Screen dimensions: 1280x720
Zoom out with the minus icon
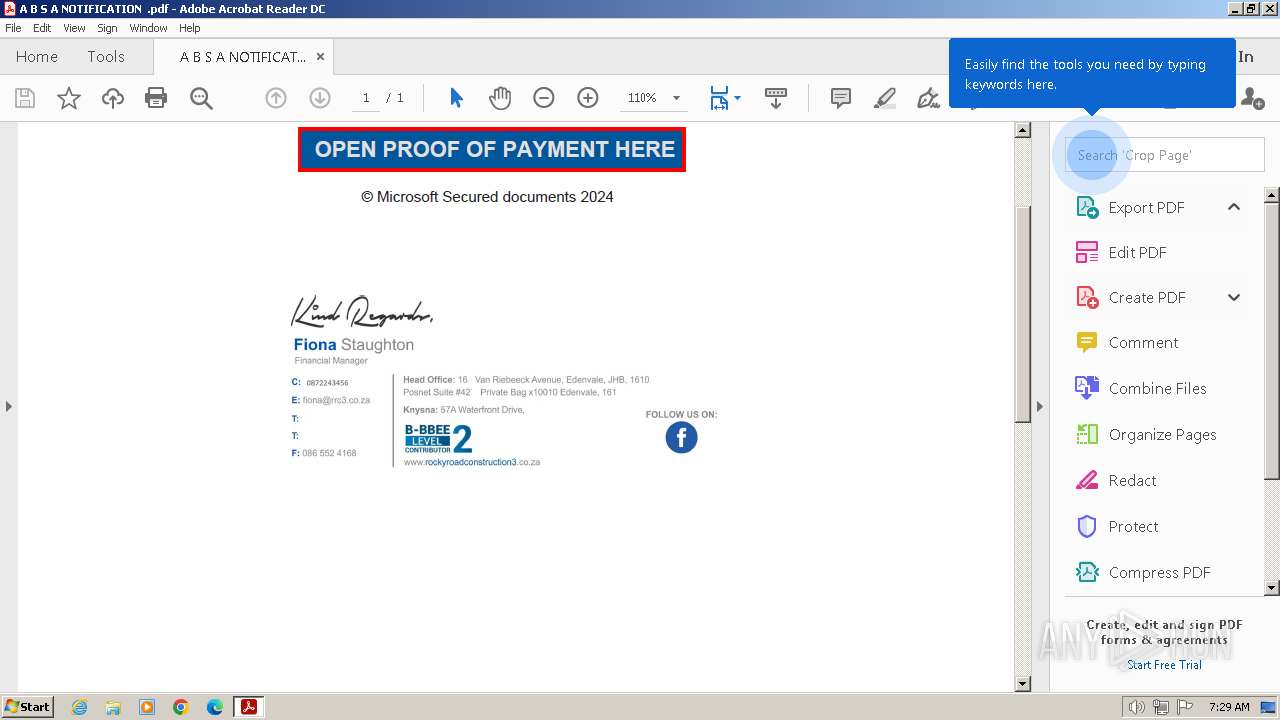pyautogui.click(x=544, y=98)
